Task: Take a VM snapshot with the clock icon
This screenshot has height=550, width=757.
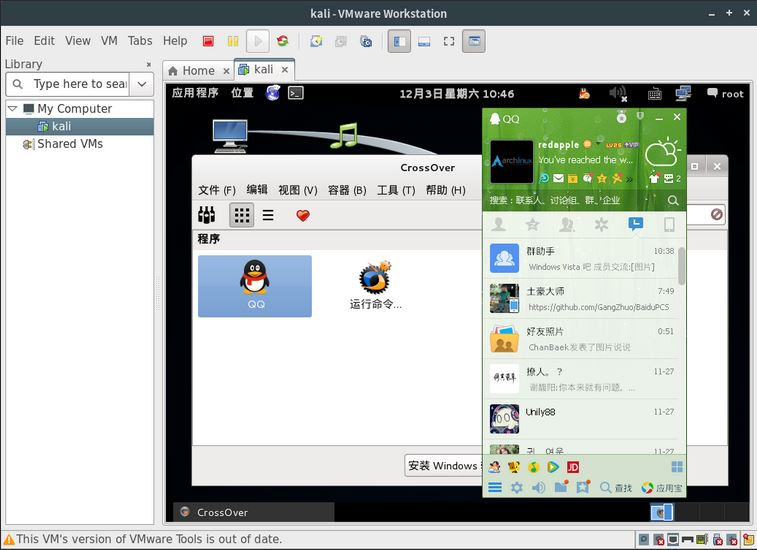Action: point(316,41)
